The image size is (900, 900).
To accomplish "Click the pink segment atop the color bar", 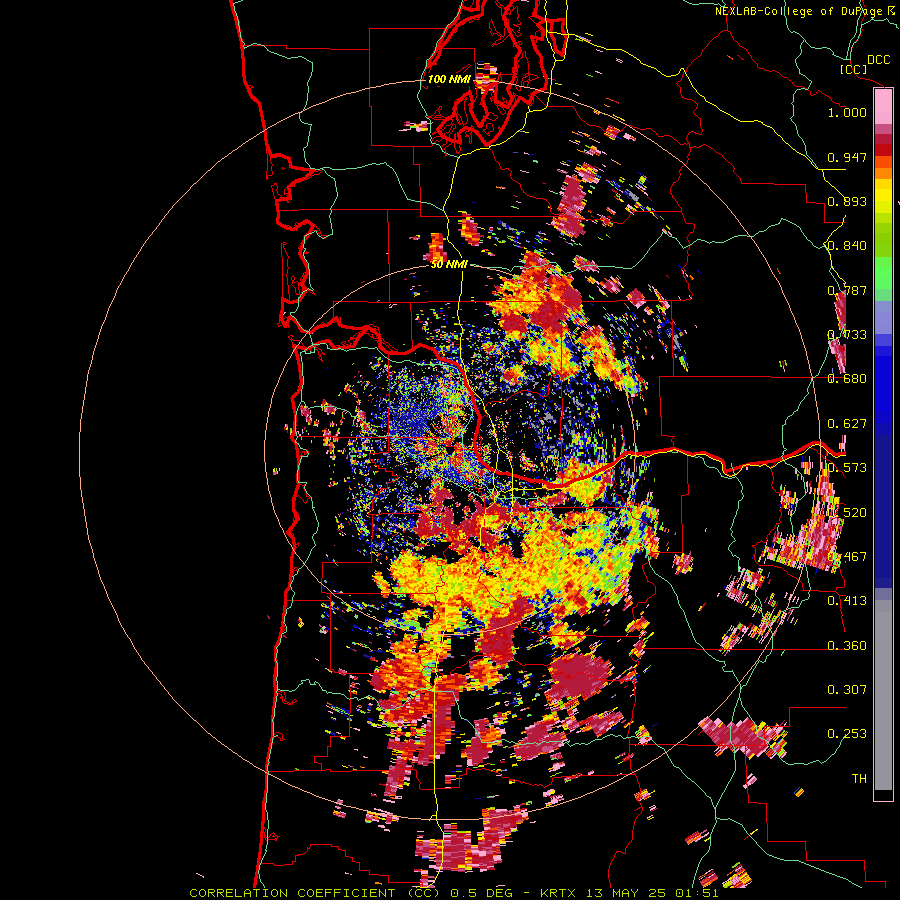I will point(883,107).
